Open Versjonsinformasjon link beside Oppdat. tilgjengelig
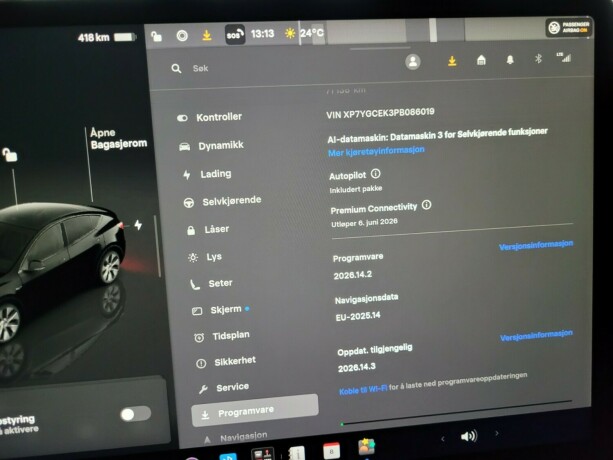Screen dimensions: 613x460 536,335
